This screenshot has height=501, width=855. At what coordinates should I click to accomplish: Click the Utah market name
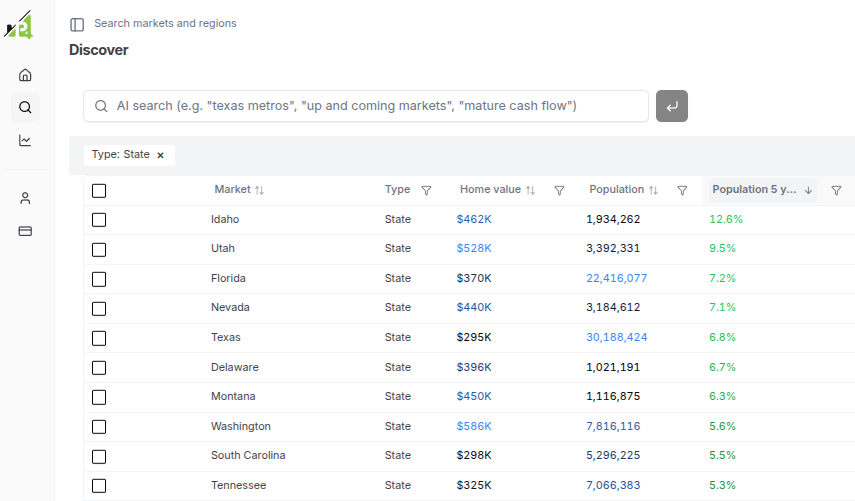[x=222, y=248]
